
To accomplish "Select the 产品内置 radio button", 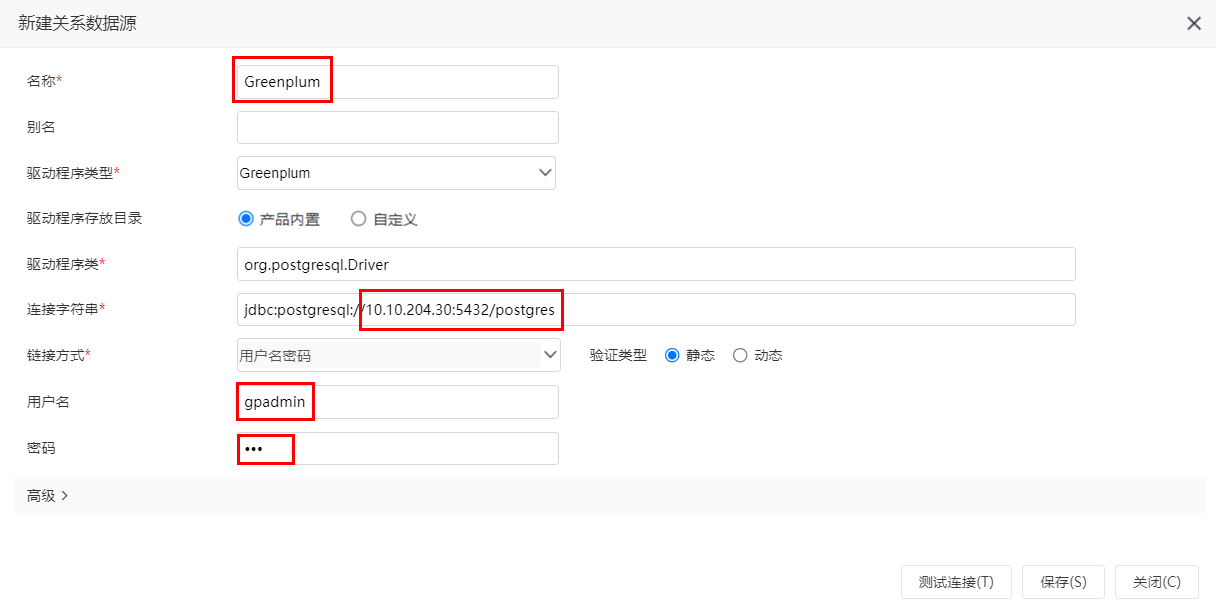I will [246, 219].
